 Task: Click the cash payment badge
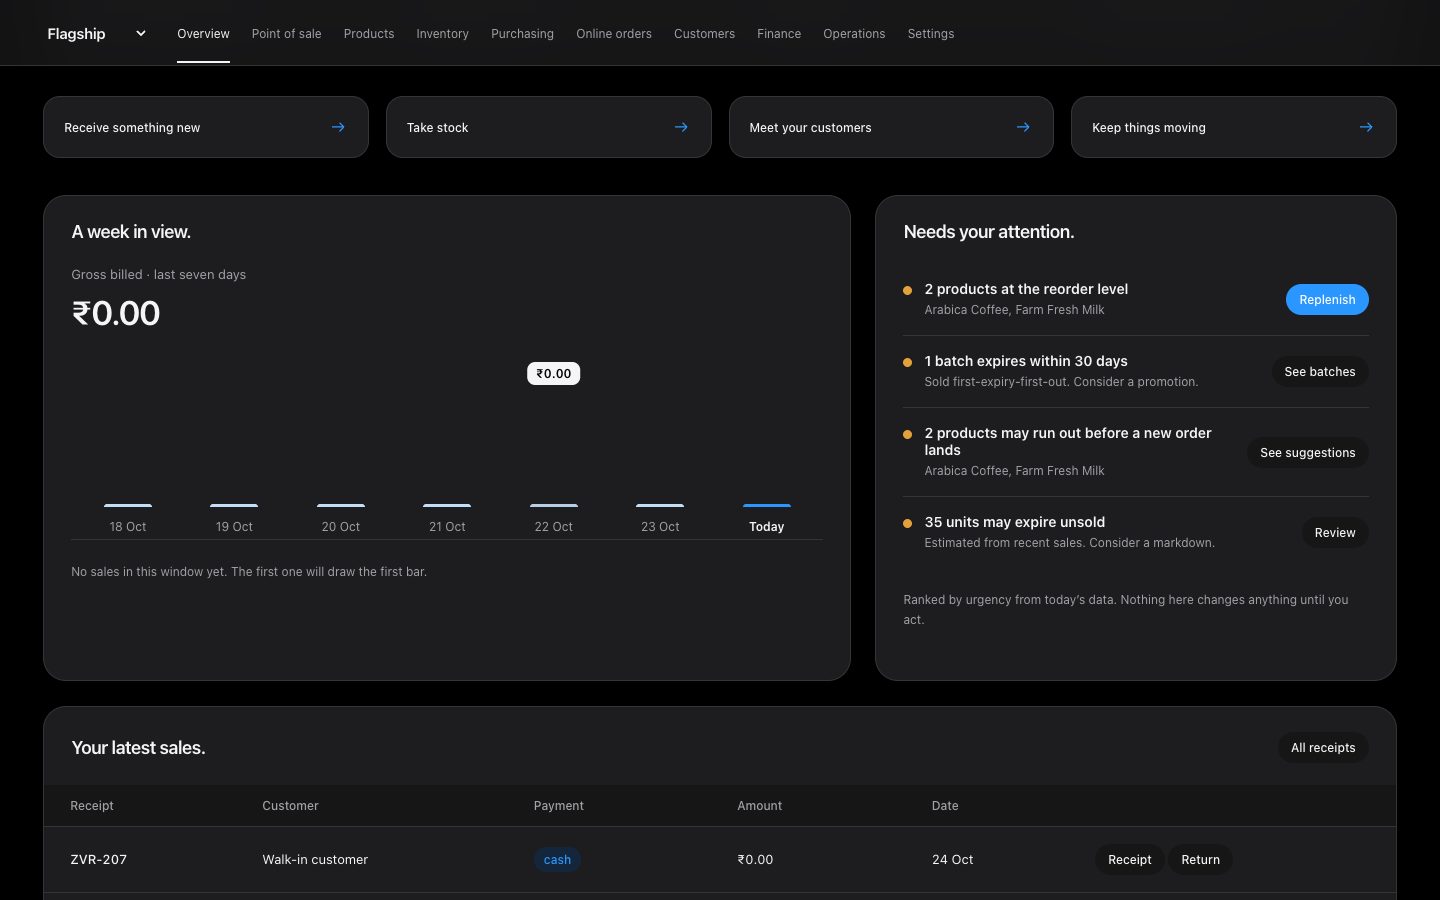click(x=557, y=859)
